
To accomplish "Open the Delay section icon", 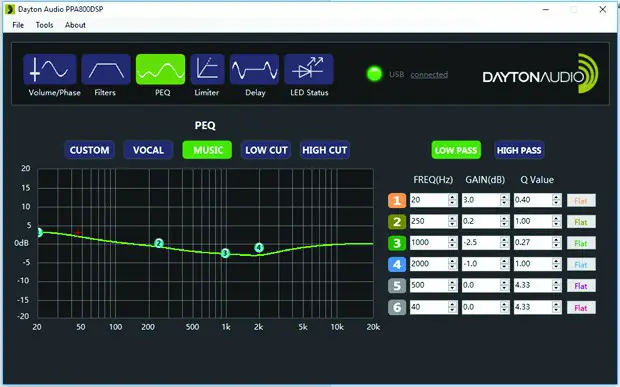I will click(254, 70).
